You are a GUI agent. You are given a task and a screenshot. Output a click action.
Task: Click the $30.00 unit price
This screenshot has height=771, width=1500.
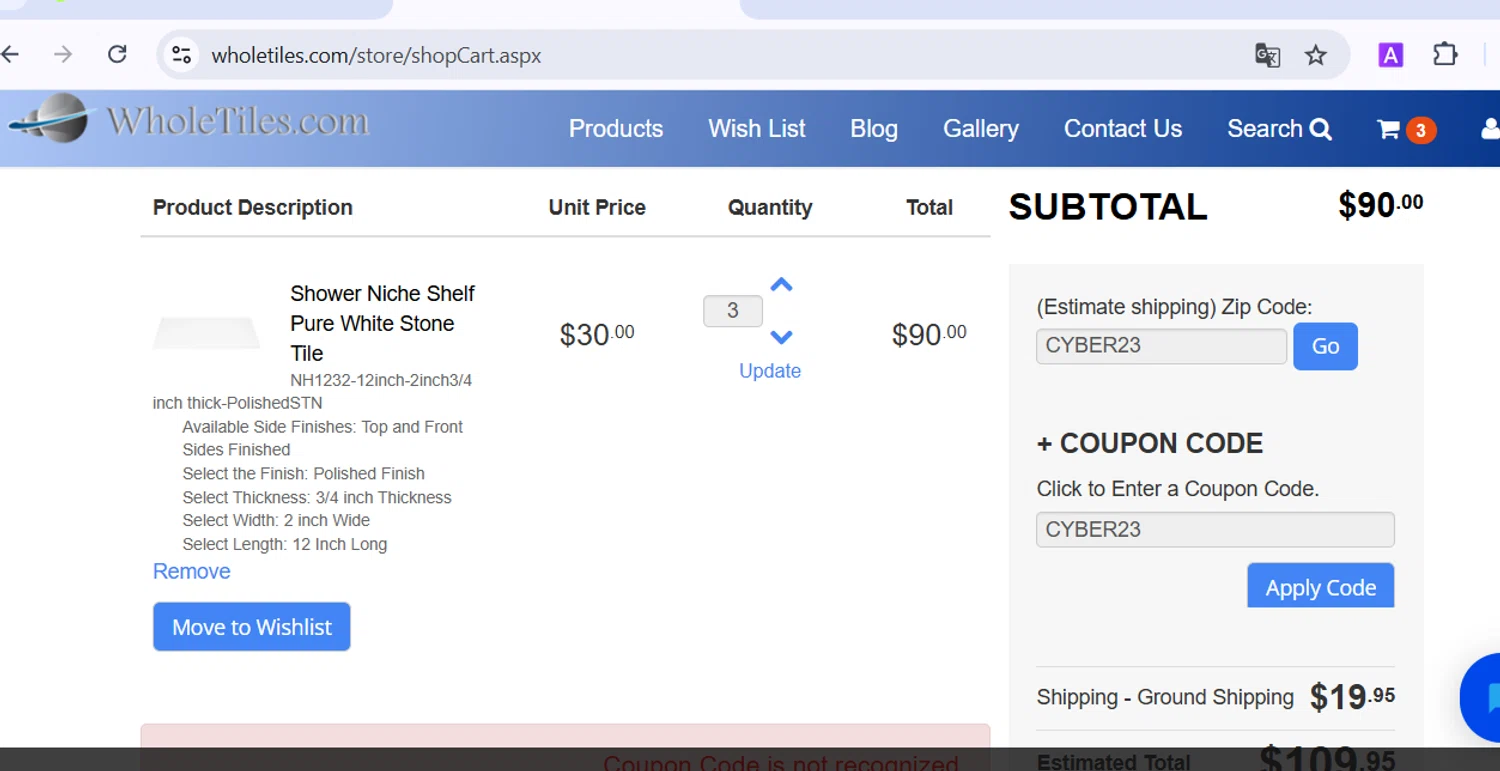tap(597, 334)
